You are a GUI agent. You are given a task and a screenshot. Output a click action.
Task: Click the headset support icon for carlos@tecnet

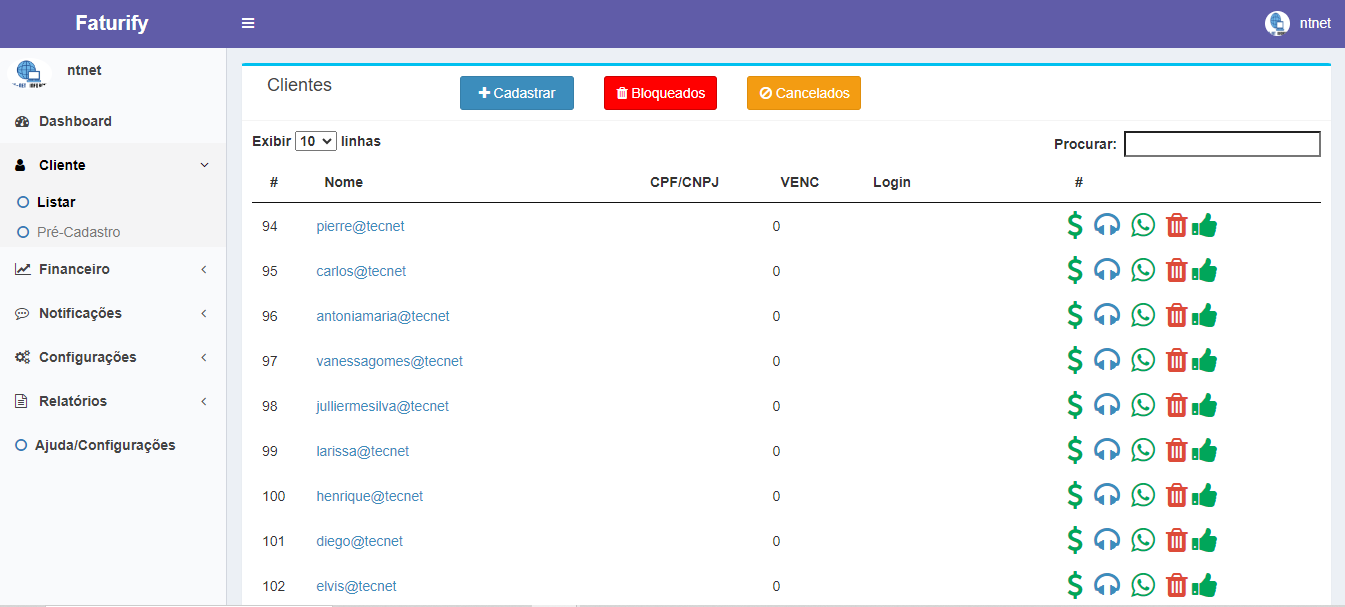(x=1107, y=271)
